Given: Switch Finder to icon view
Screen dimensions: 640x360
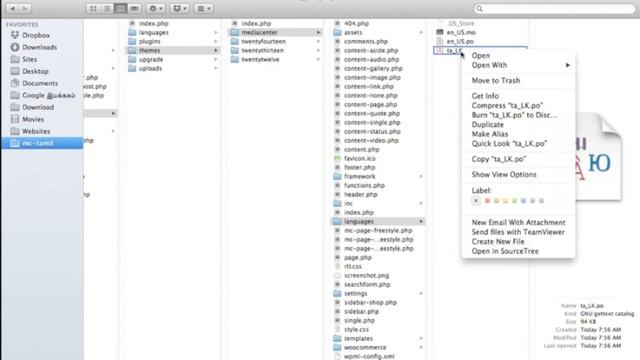Looking at the screenshot, I should coord(93,8).
